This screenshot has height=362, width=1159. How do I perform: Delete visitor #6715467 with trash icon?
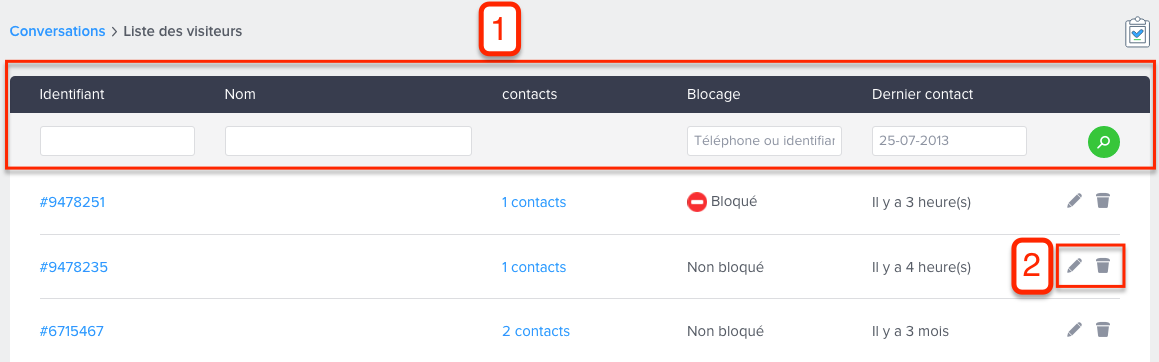[1102, 329]
